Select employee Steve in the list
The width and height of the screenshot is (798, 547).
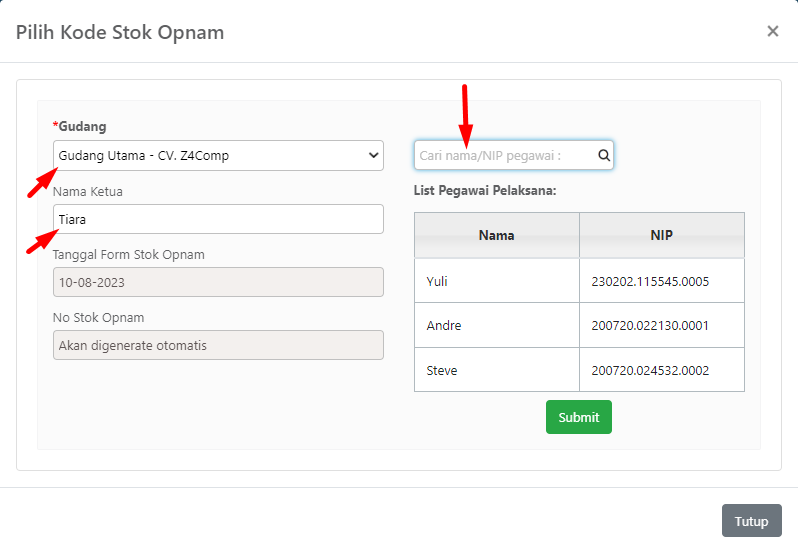497,370
